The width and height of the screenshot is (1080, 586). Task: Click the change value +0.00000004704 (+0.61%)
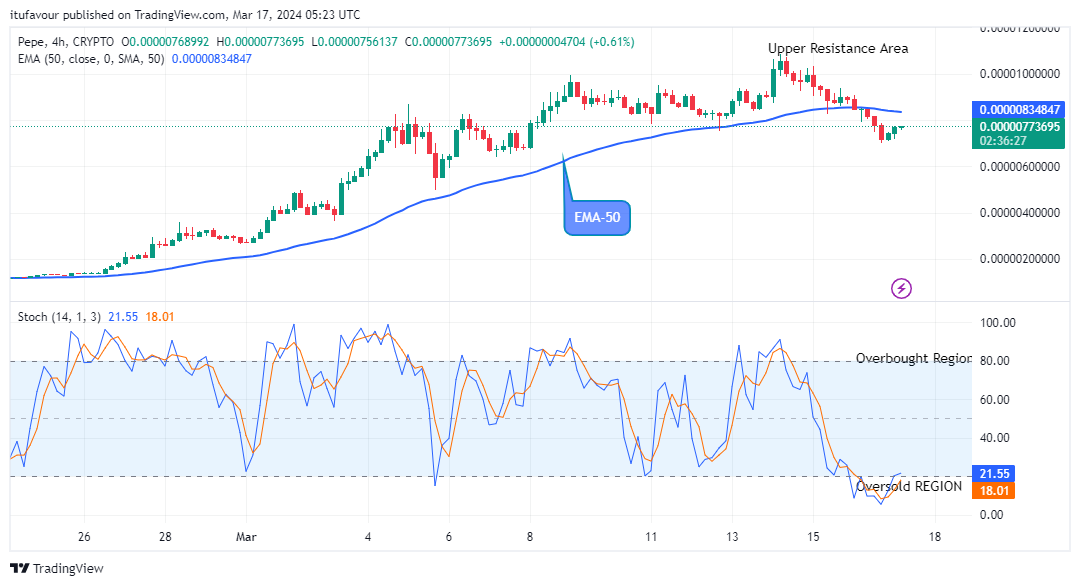[x=566, y=42]
